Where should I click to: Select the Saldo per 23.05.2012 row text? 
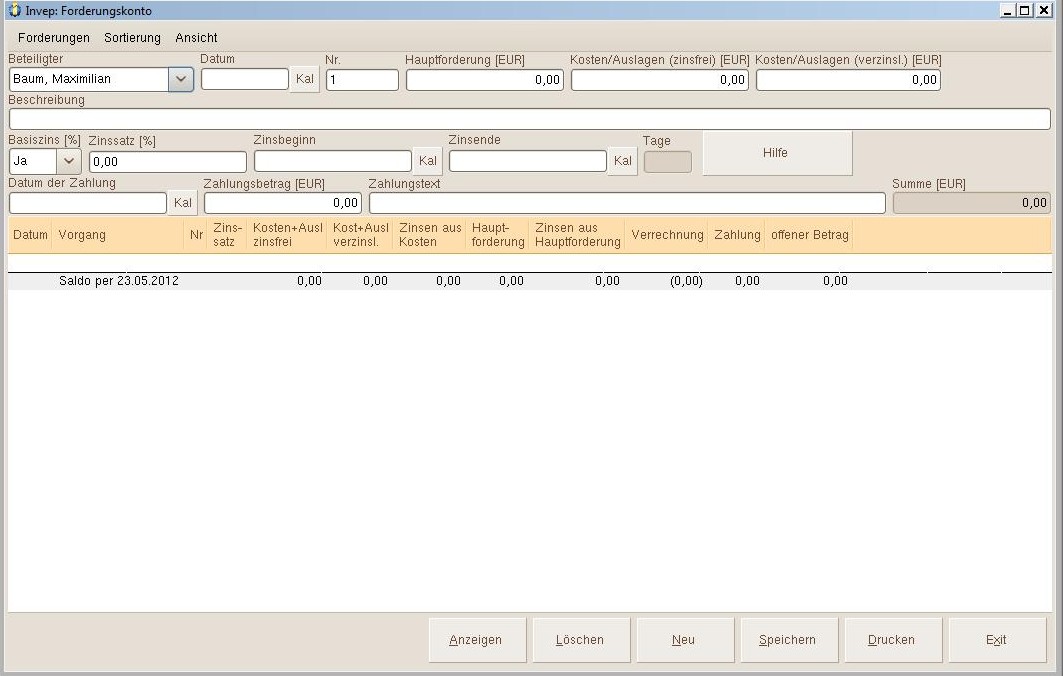pyautogui.click(x=119, y=281)
